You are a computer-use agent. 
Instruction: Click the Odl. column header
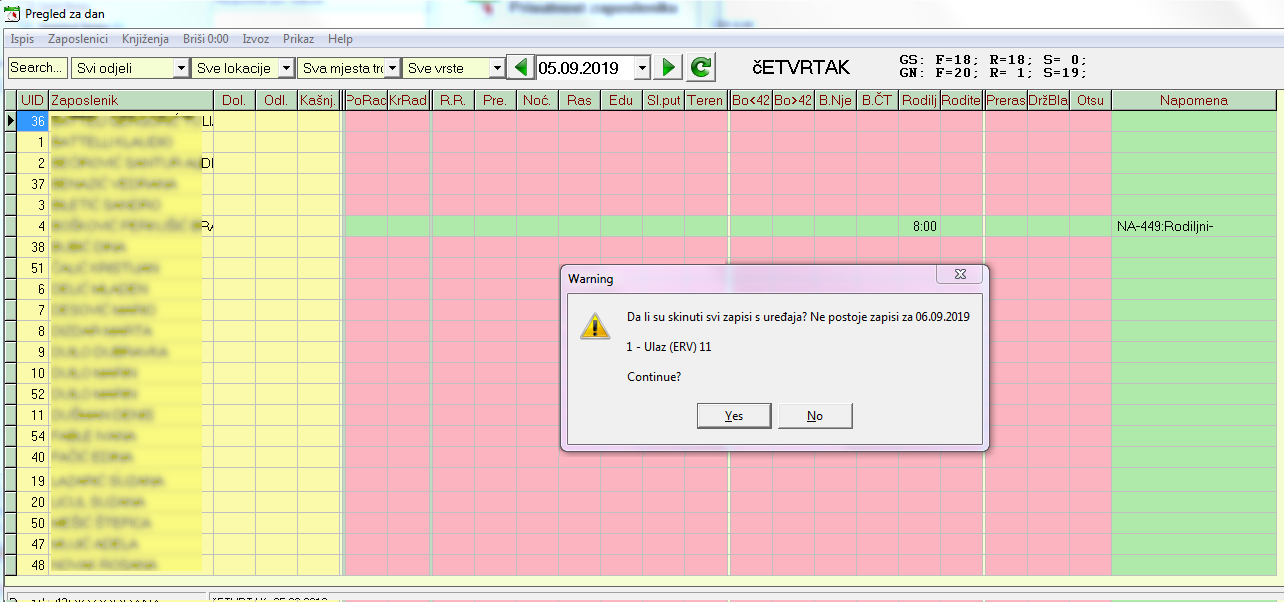pos(276,100)
